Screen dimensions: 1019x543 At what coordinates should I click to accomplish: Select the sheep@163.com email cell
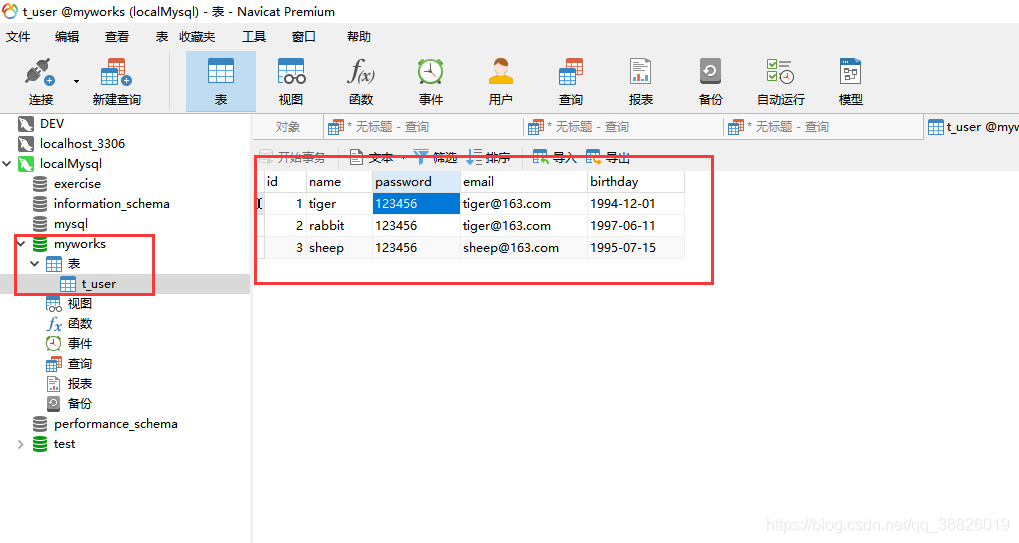pyautogui.click(x=524, y=248)
